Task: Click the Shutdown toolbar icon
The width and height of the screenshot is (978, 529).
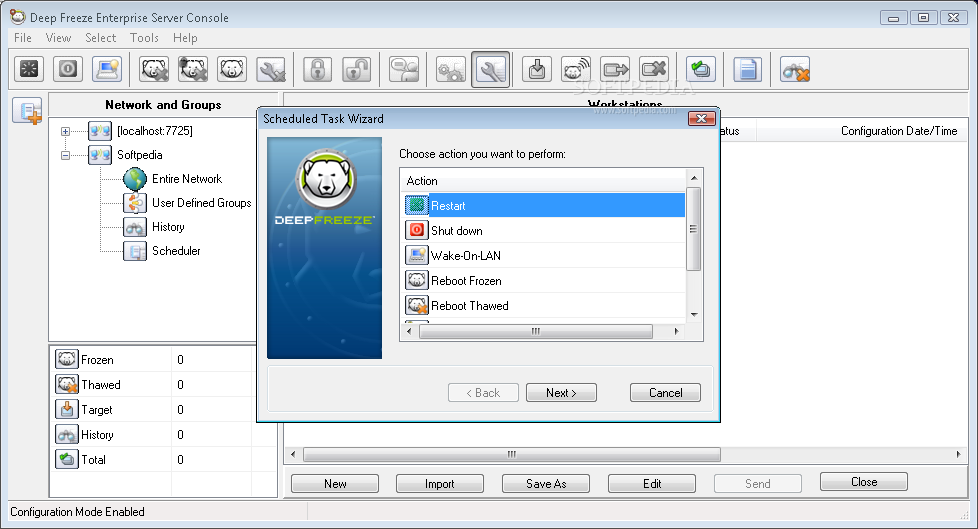Action: (68, 69)
